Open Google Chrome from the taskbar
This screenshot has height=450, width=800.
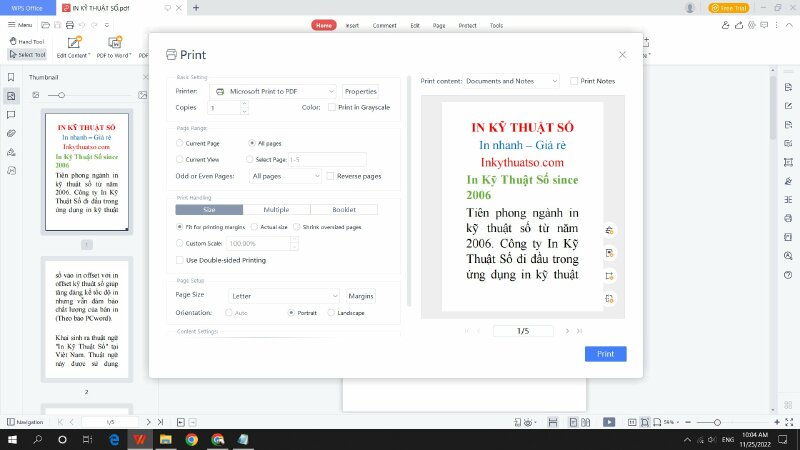pos(192,439)
